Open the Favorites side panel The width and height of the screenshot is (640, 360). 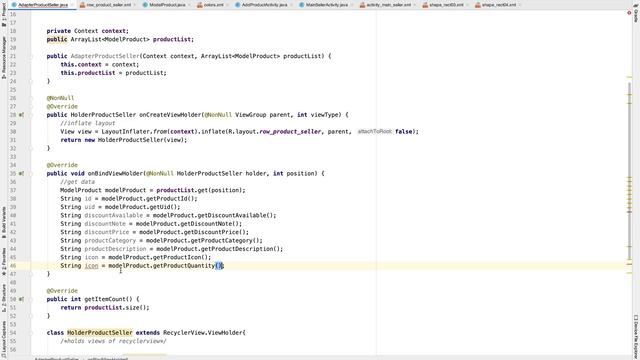pos(4,261)
